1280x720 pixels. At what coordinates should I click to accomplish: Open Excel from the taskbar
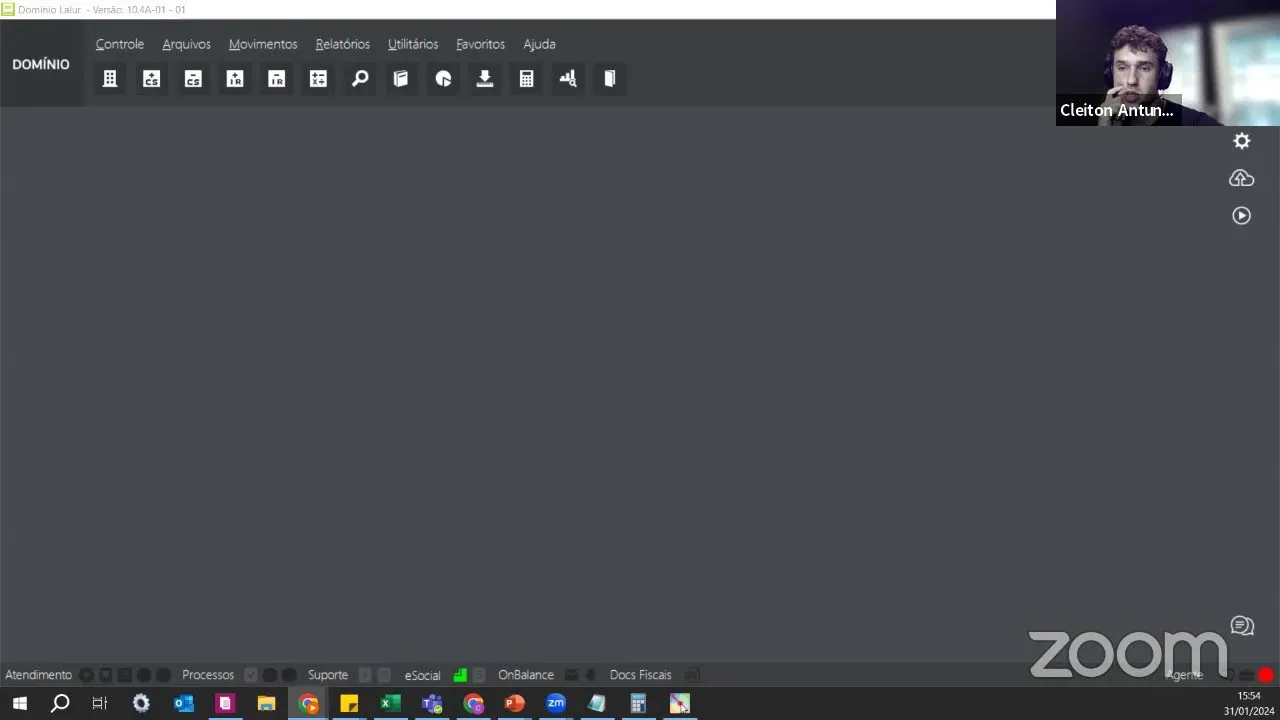[x=390, y=704]
